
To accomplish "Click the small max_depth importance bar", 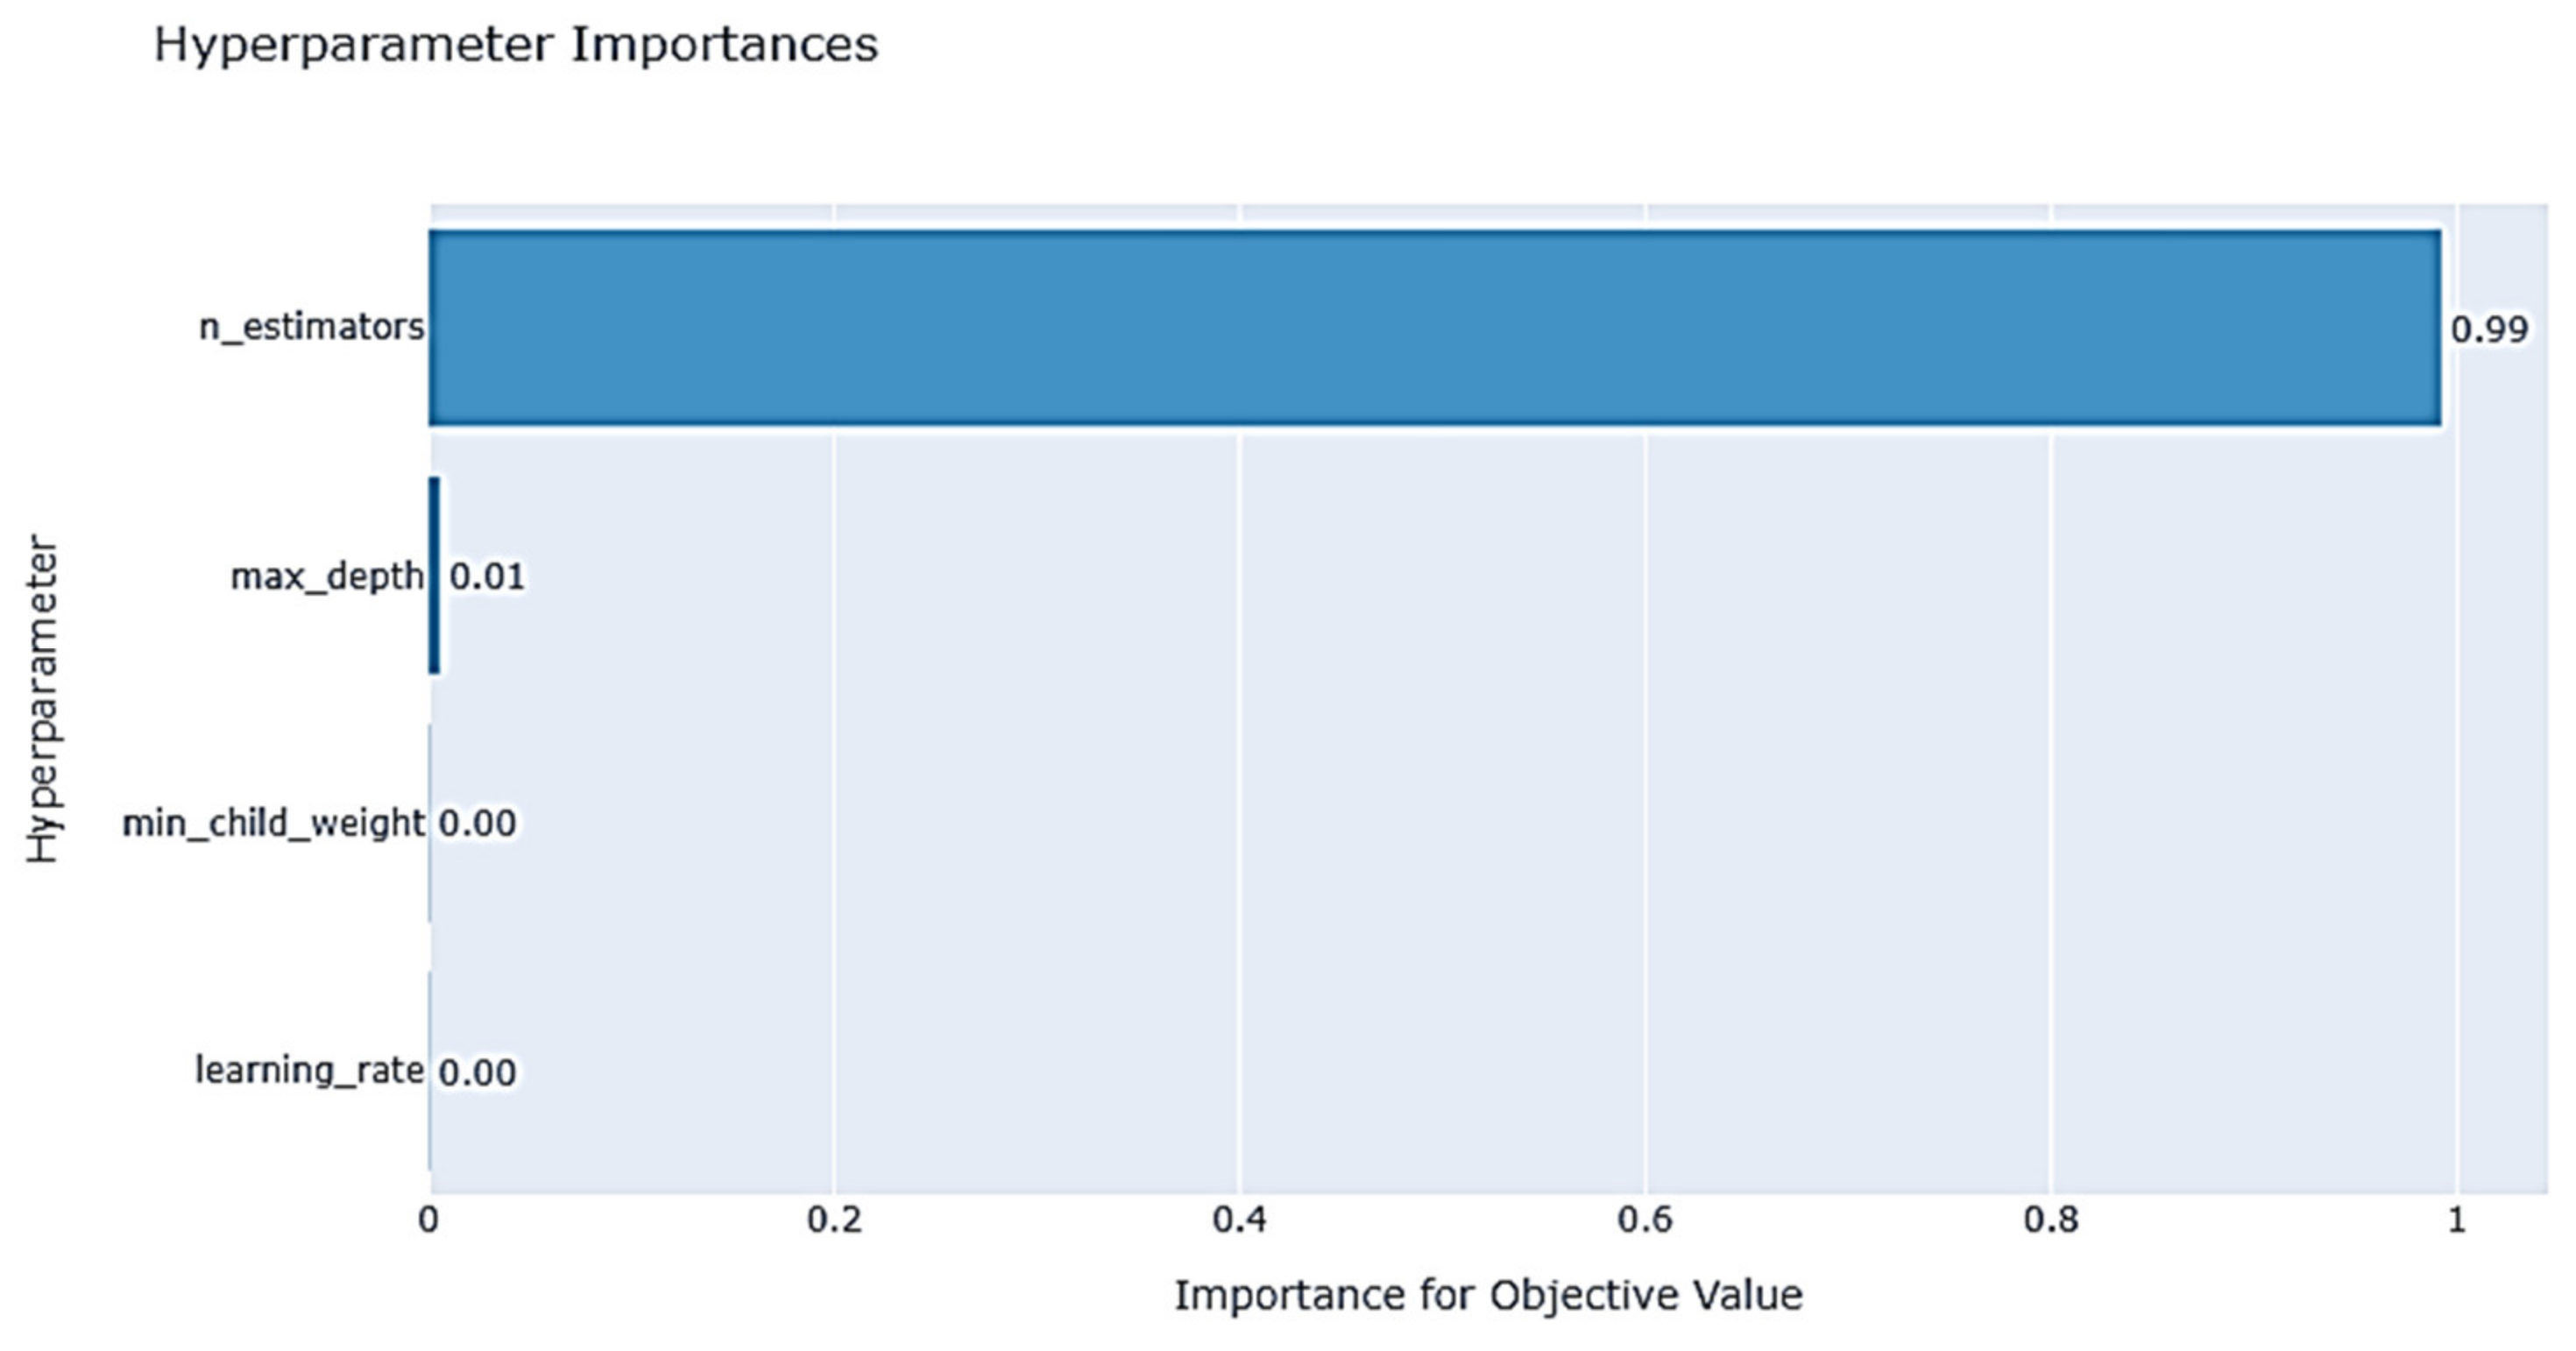I will coord(434,575).
